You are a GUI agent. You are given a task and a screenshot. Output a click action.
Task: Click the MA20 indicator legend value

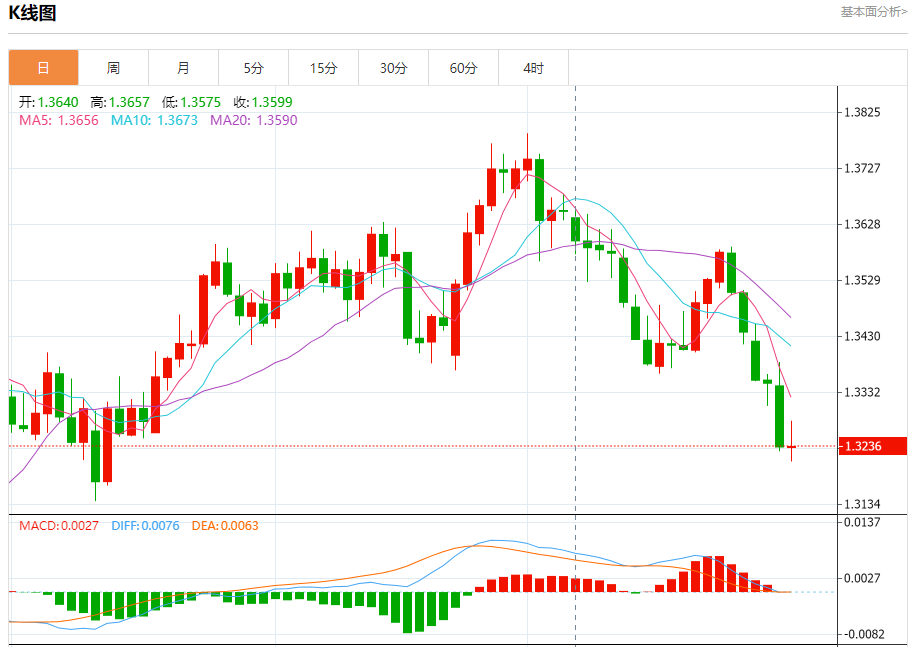[x=254, y=120]
